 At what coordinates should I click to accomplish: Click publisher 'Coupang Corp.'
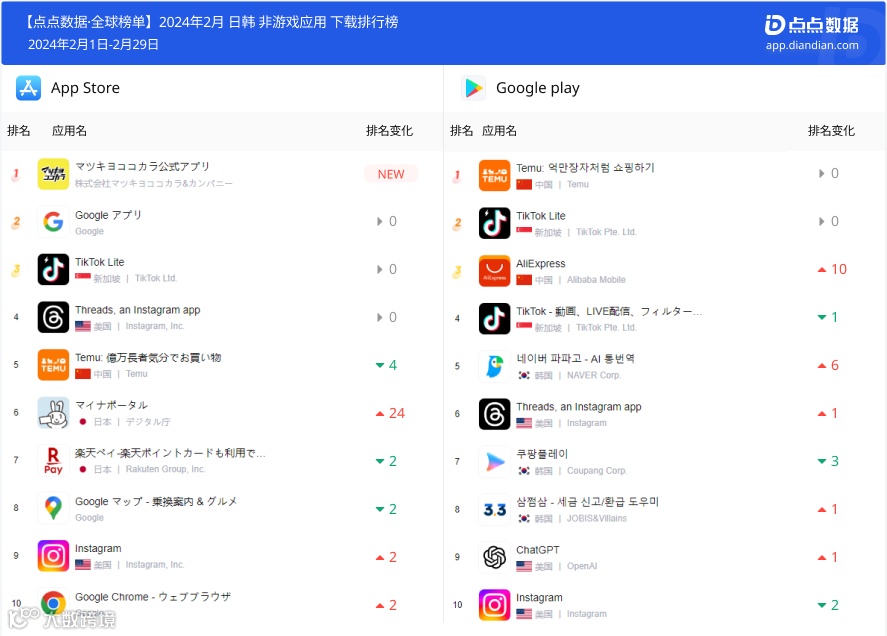coord(596,471)
